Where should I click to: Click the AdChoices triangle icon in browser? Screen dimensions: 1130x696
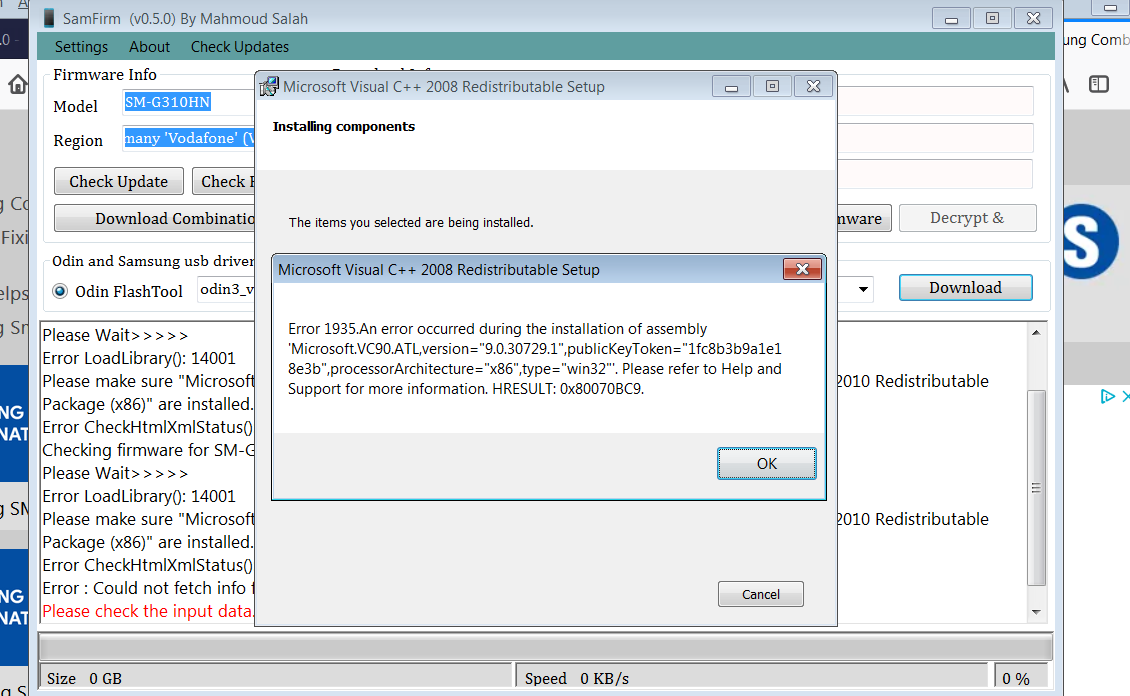click(x=1108, y=396)
